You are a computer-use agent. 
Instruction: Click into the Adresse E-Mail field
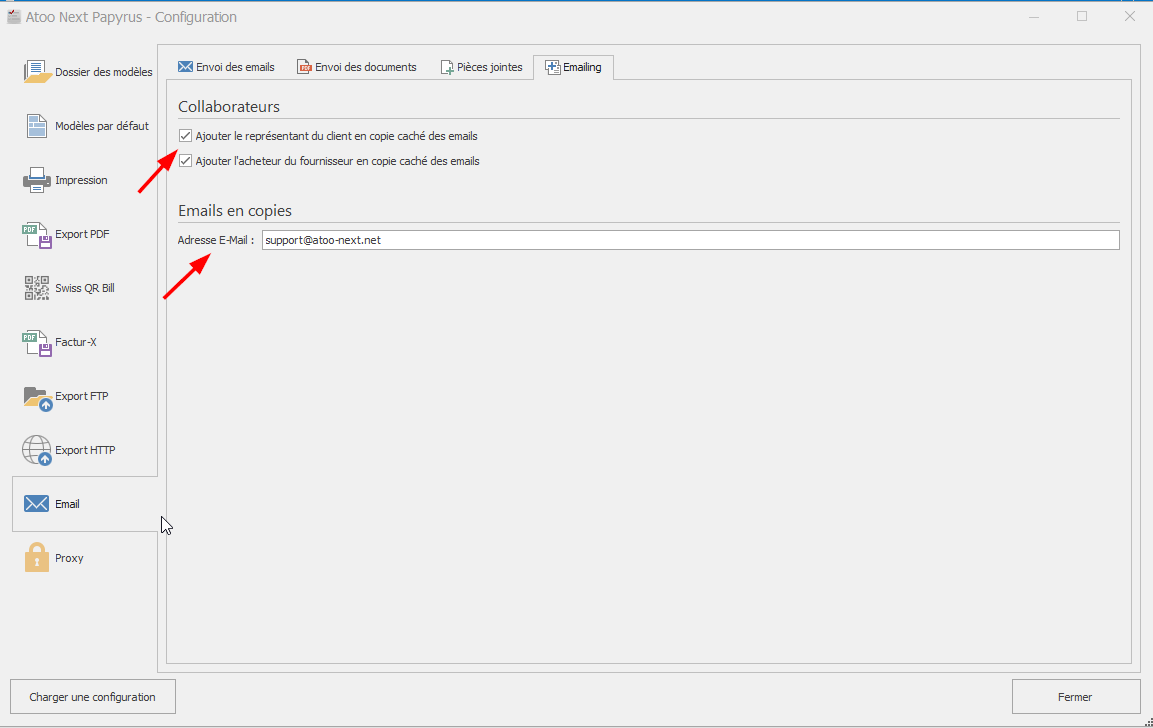point(690,240)
